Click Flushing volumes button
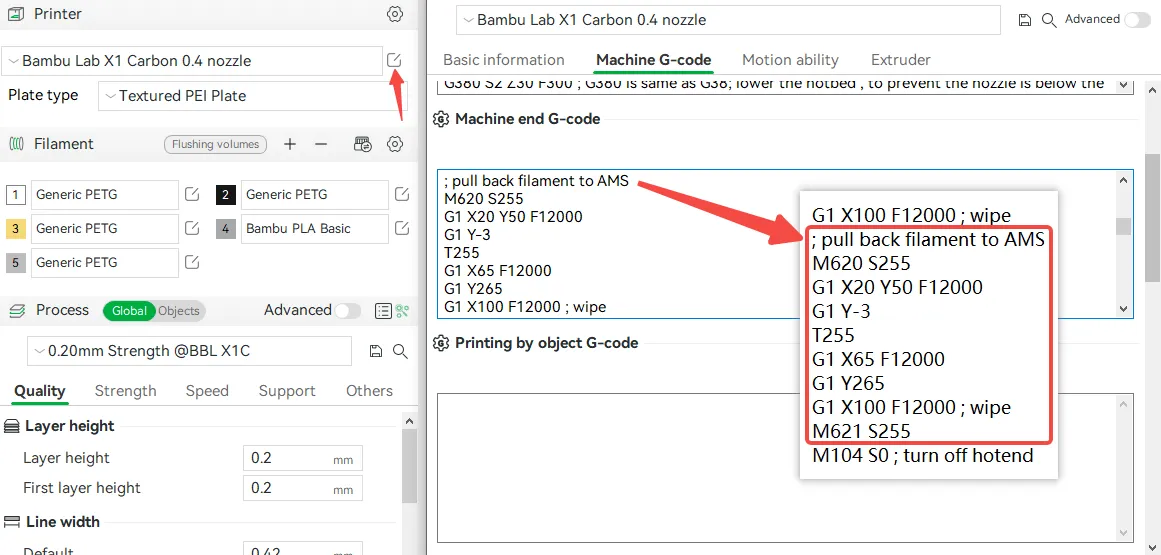1161x555 pixels. tap(215, 144)
